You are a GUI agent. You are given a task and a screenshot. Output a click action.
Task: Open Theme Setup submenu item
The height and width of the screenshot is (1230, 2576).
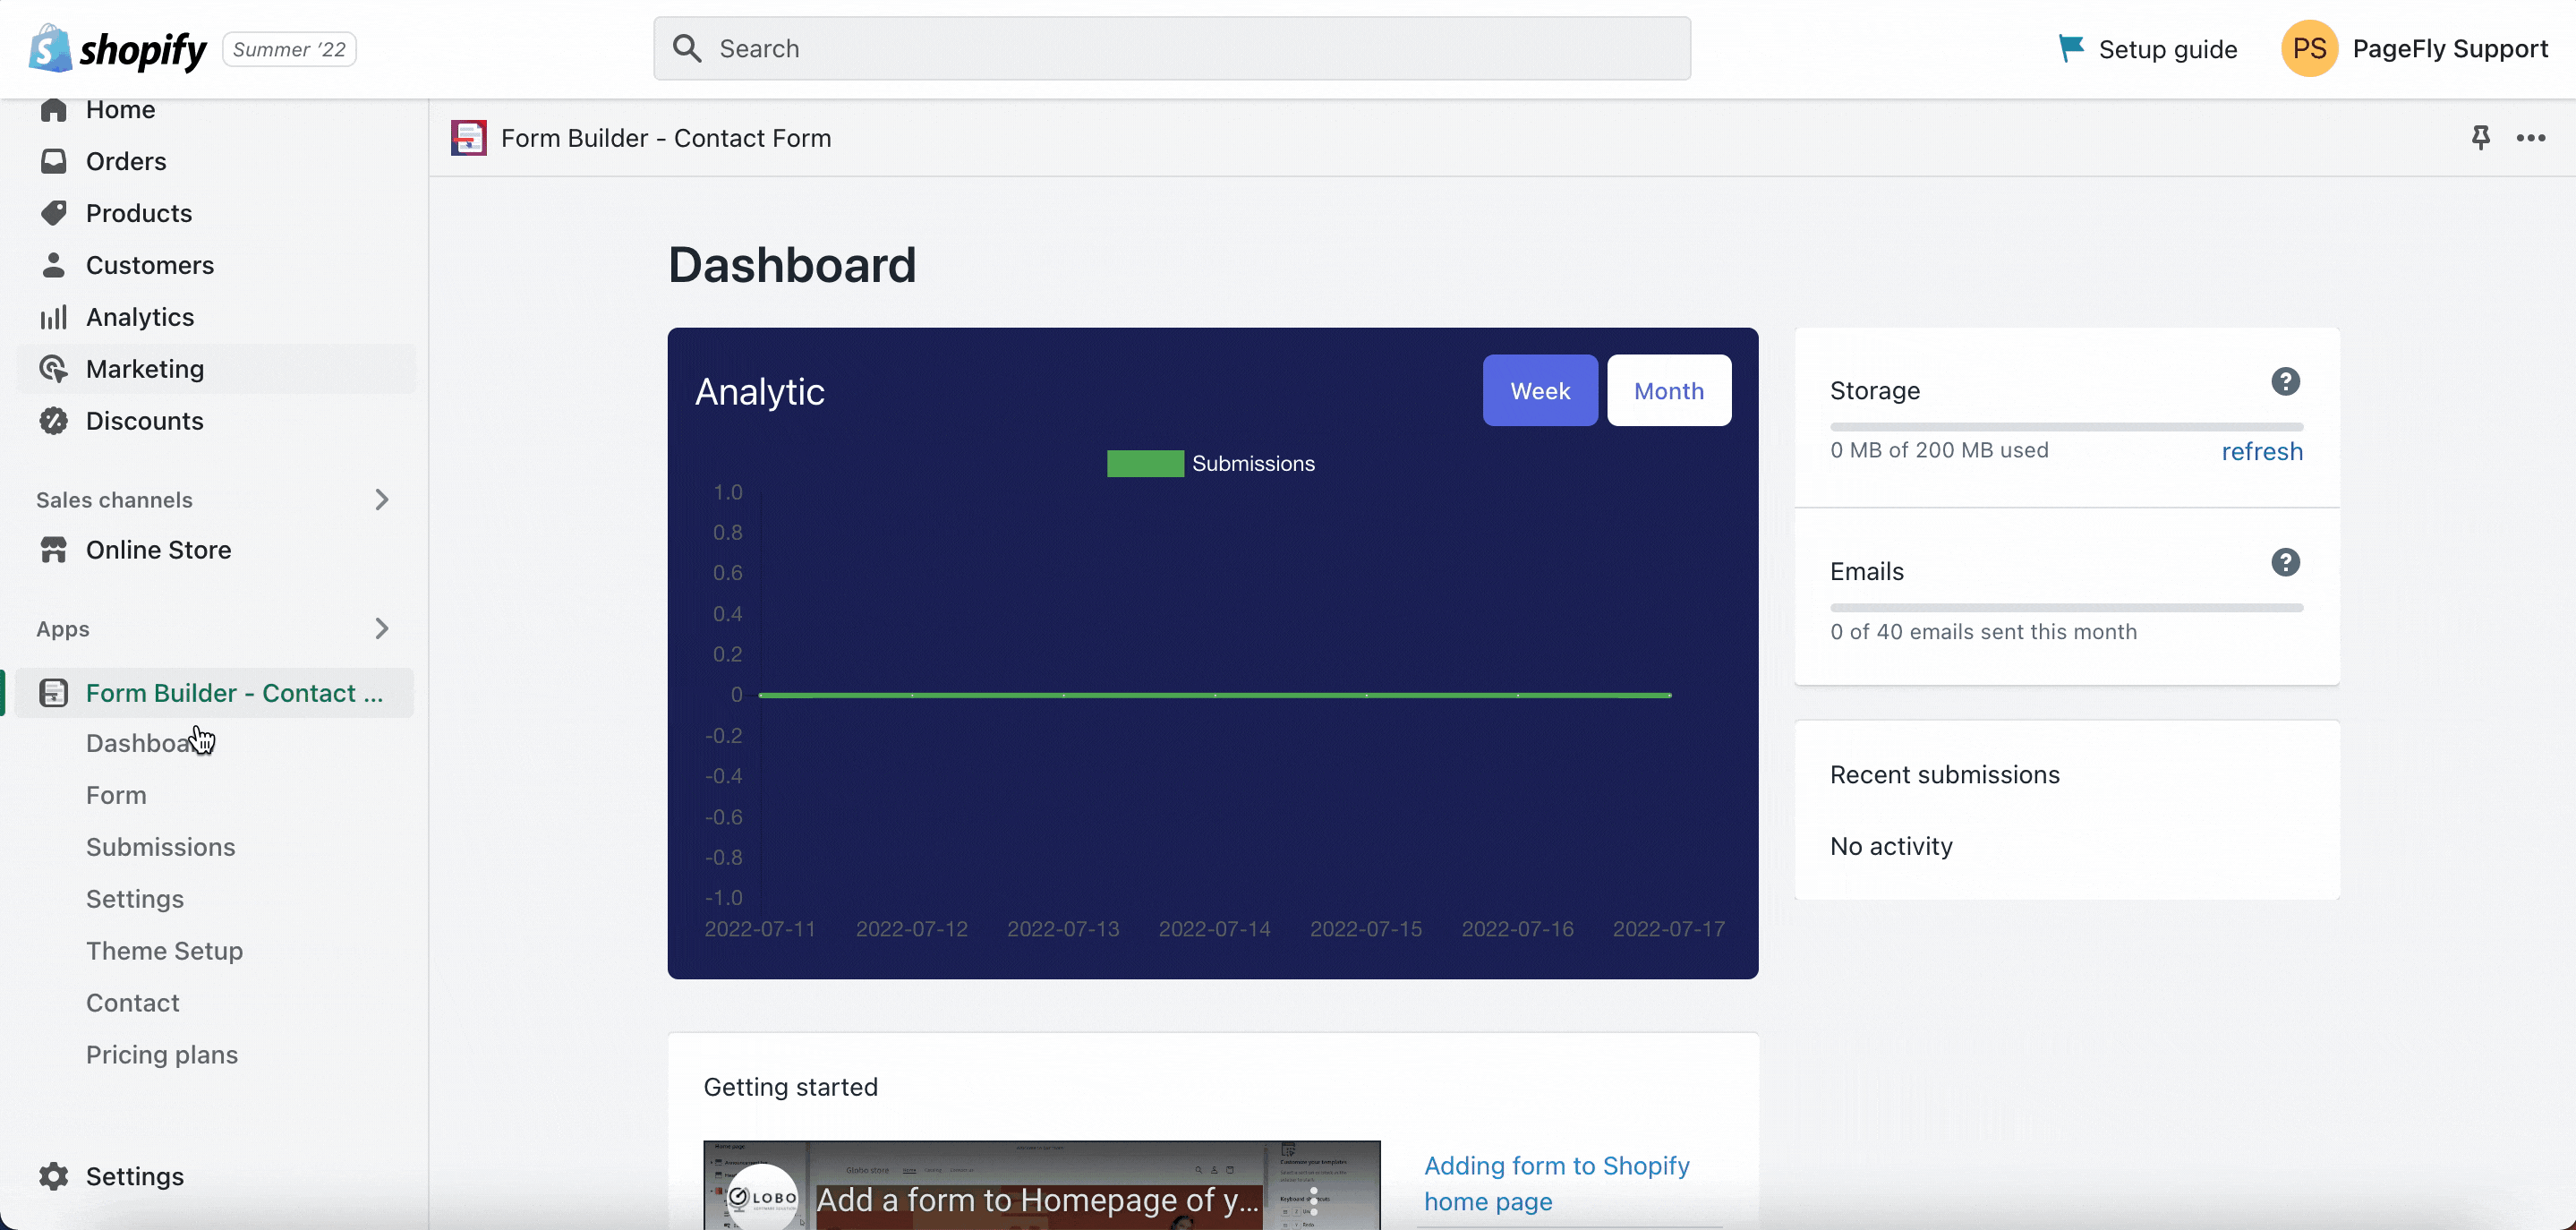point(165,951)
